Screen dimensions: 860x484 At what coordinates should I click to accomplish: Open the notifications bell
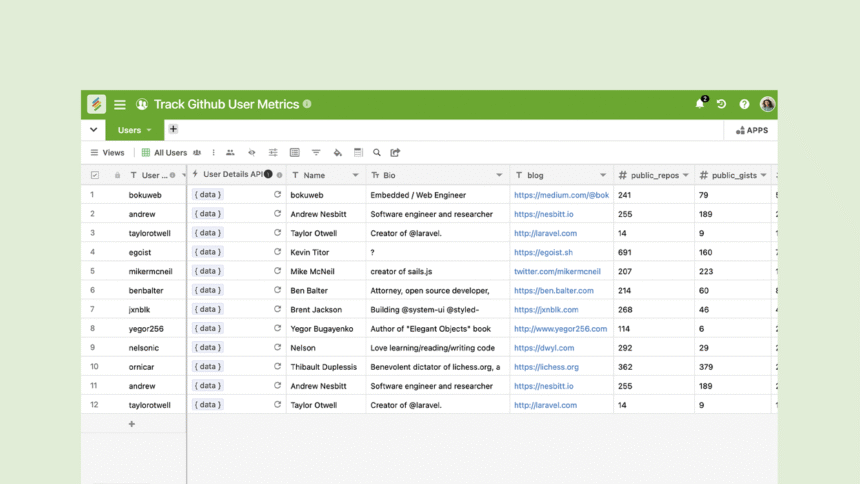[700, 103]
